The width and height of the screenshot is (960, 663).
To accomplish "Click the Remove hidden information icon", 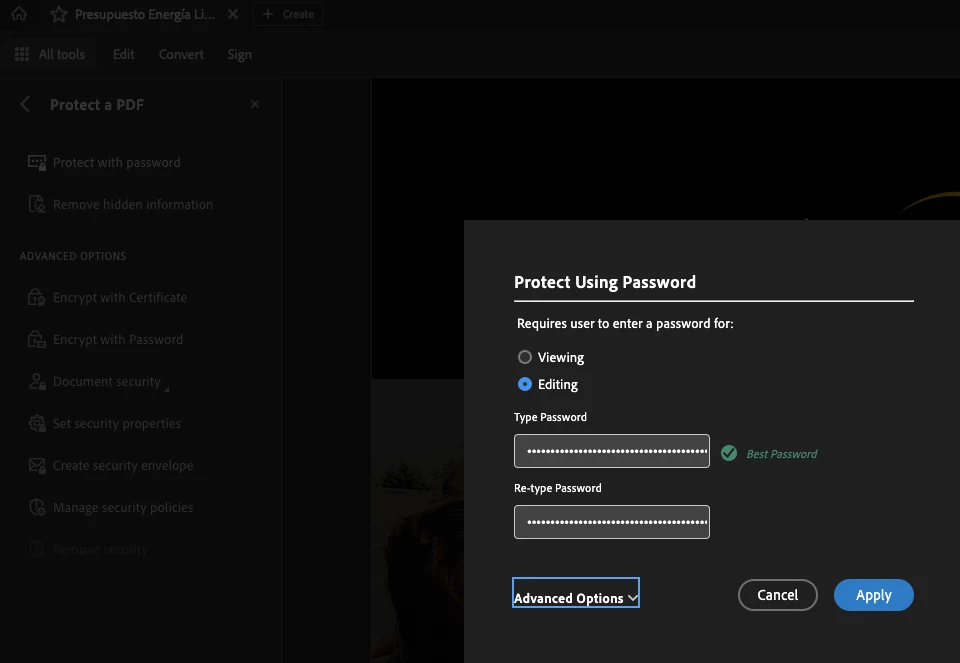I will (x=37, y=204).
